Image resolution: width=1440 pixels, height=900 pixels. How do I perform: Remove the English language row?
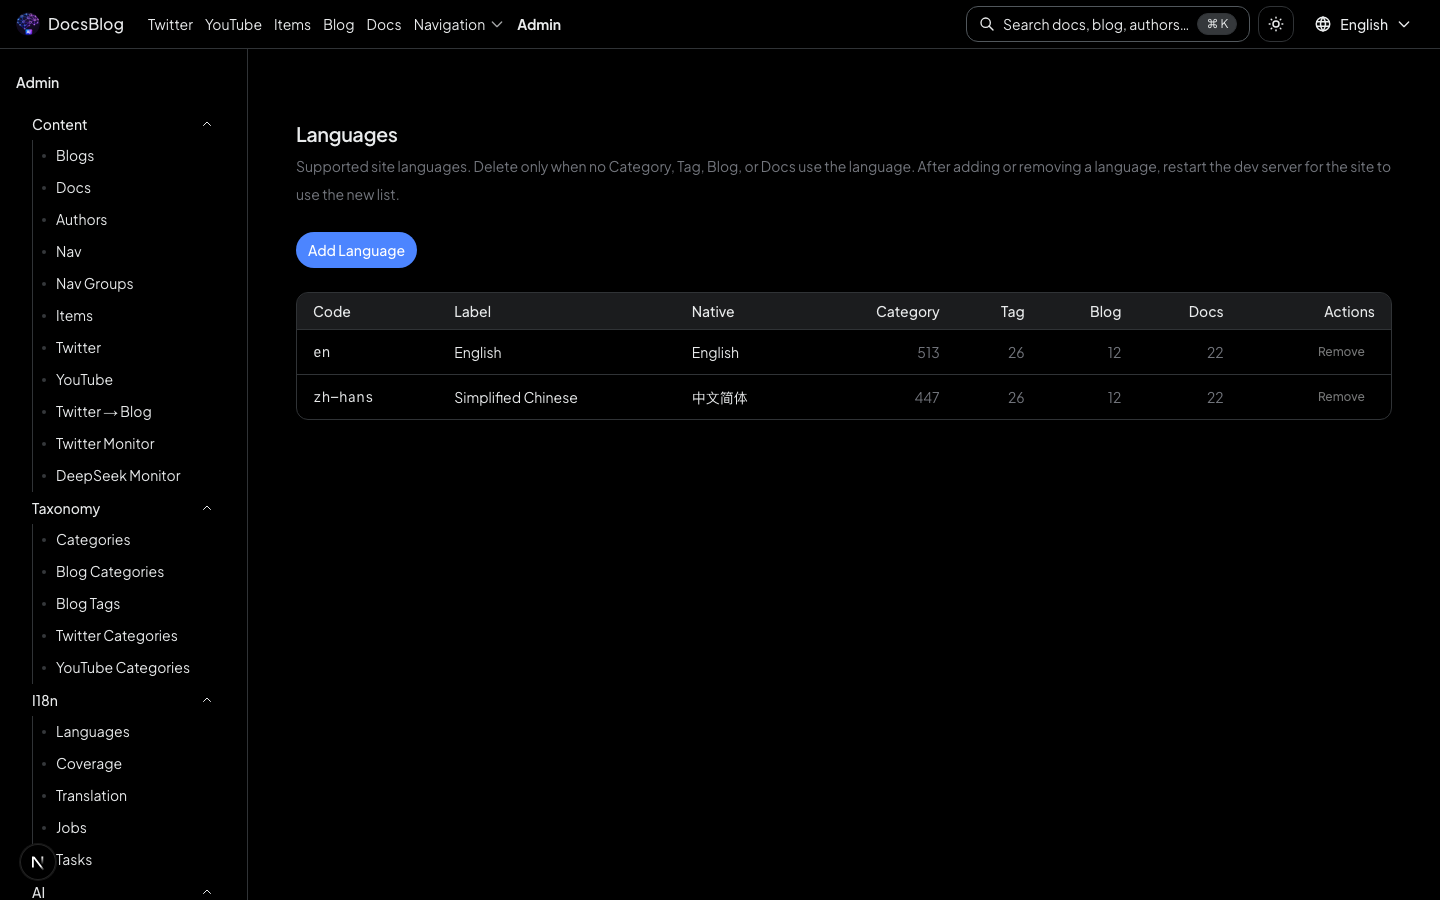tap(1340, 352)
